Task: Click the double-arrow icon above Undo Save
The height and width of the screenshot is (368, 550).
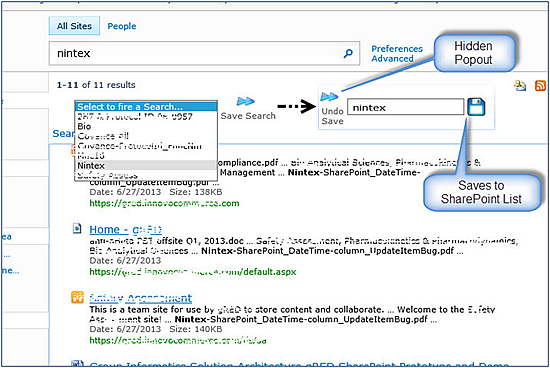Action: 329,96
